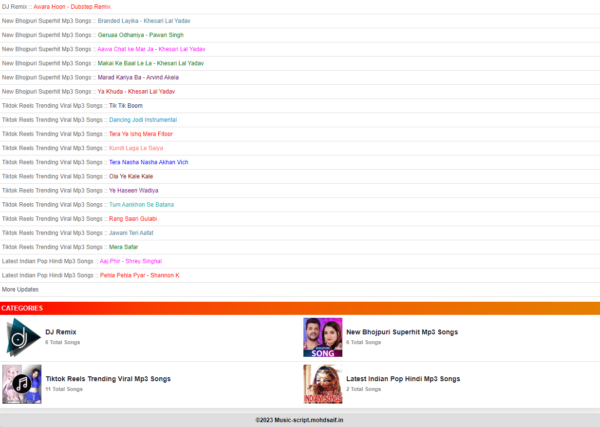Image resolution: width=600 pixels, height=427 pixels.
Task: Open Geruaa Odhaniya - Pawan Singh song
Action: 140,35
